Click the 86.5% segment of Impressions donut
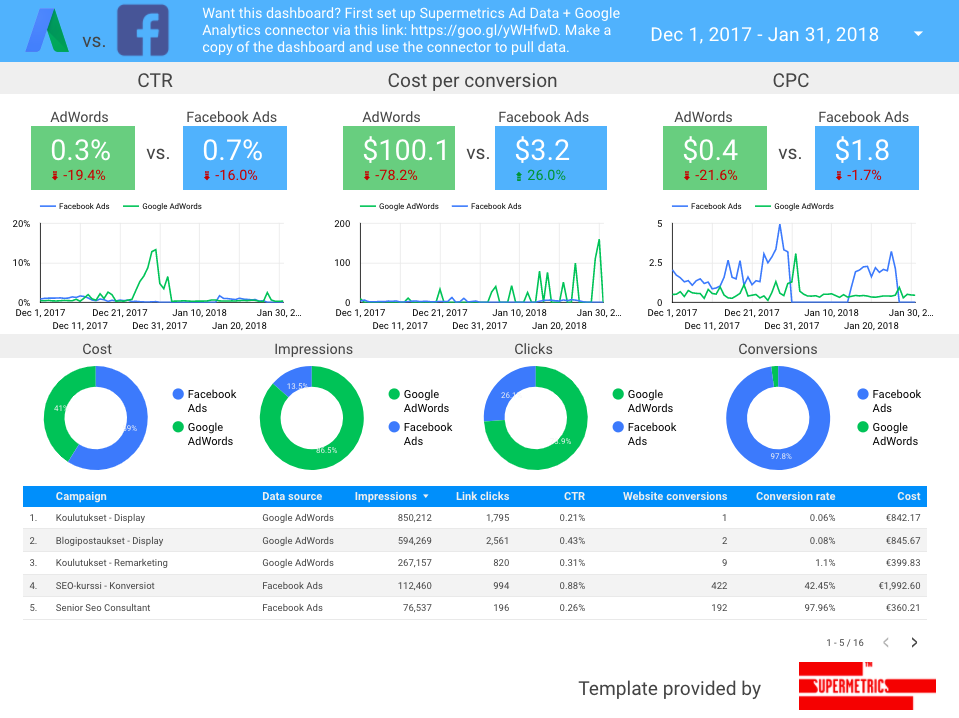The height and width of the screenshot is (718, 959). [x=327, y=450]
